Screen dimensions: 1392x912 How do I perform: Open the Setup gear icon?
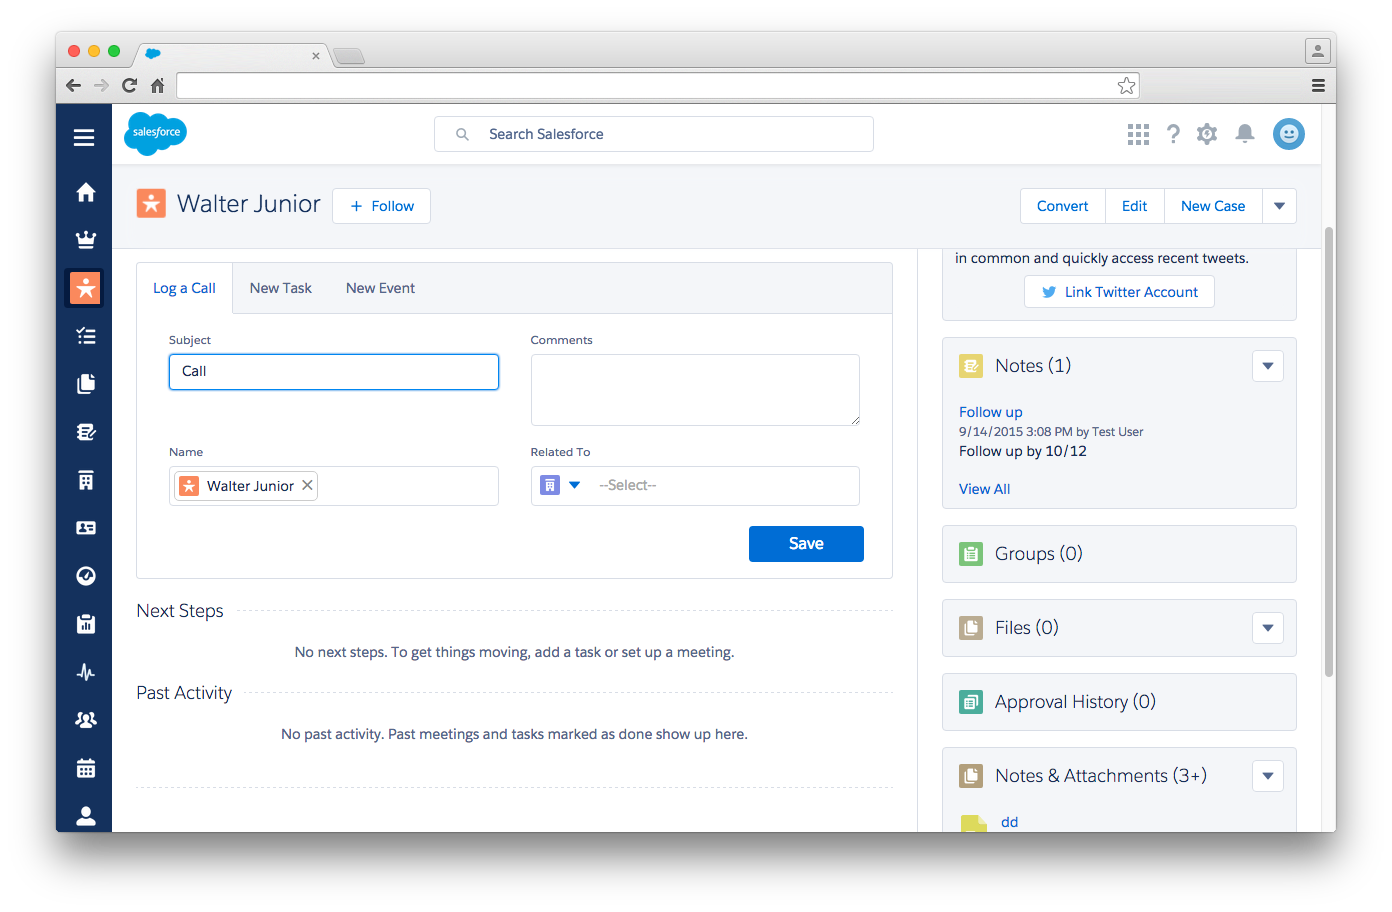coord(1207,134)
